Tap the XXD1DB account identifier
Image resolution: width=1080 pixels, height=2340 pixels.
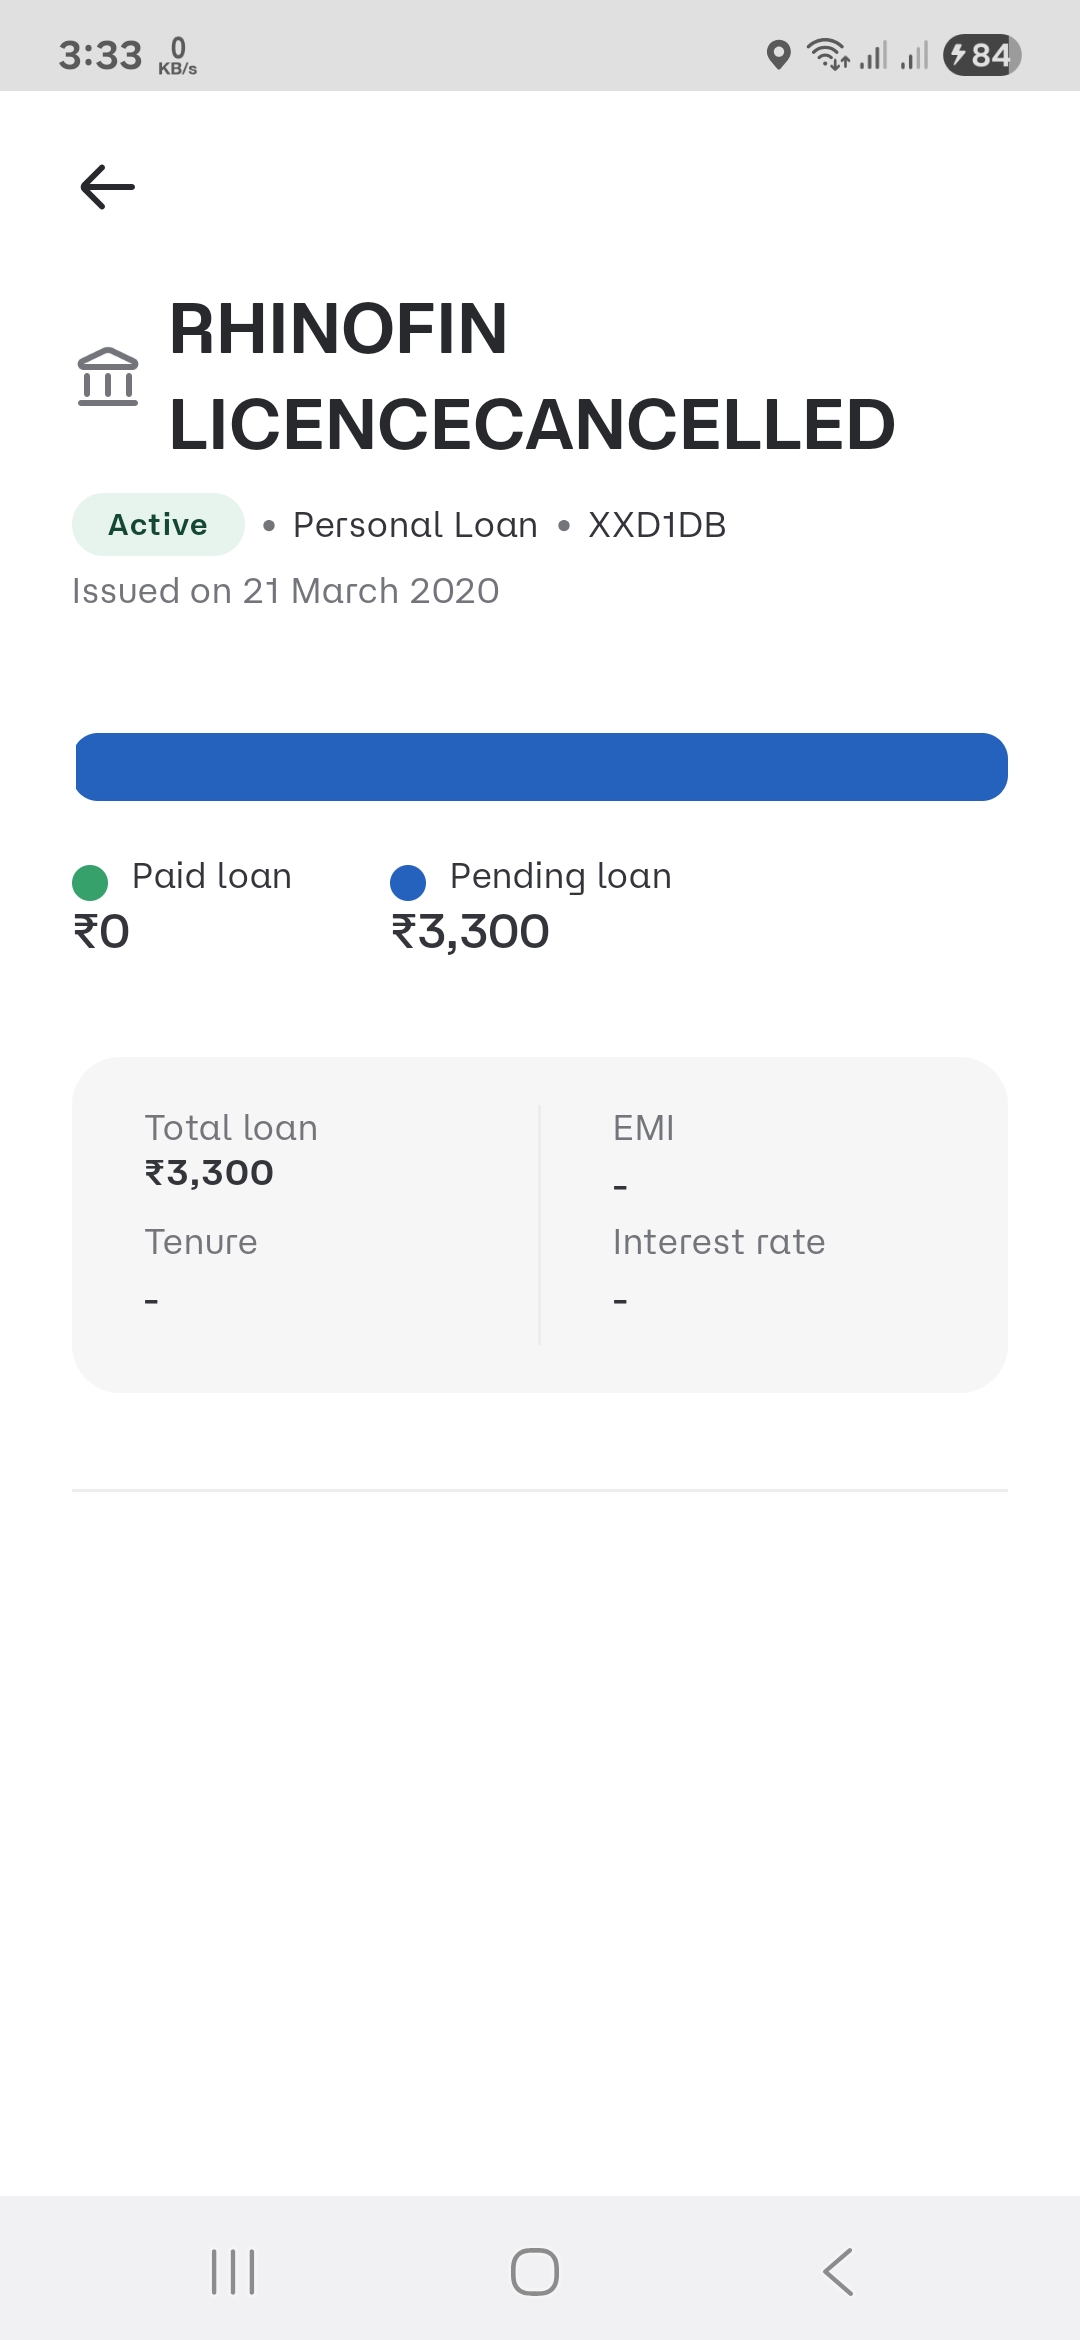[657, 525]
